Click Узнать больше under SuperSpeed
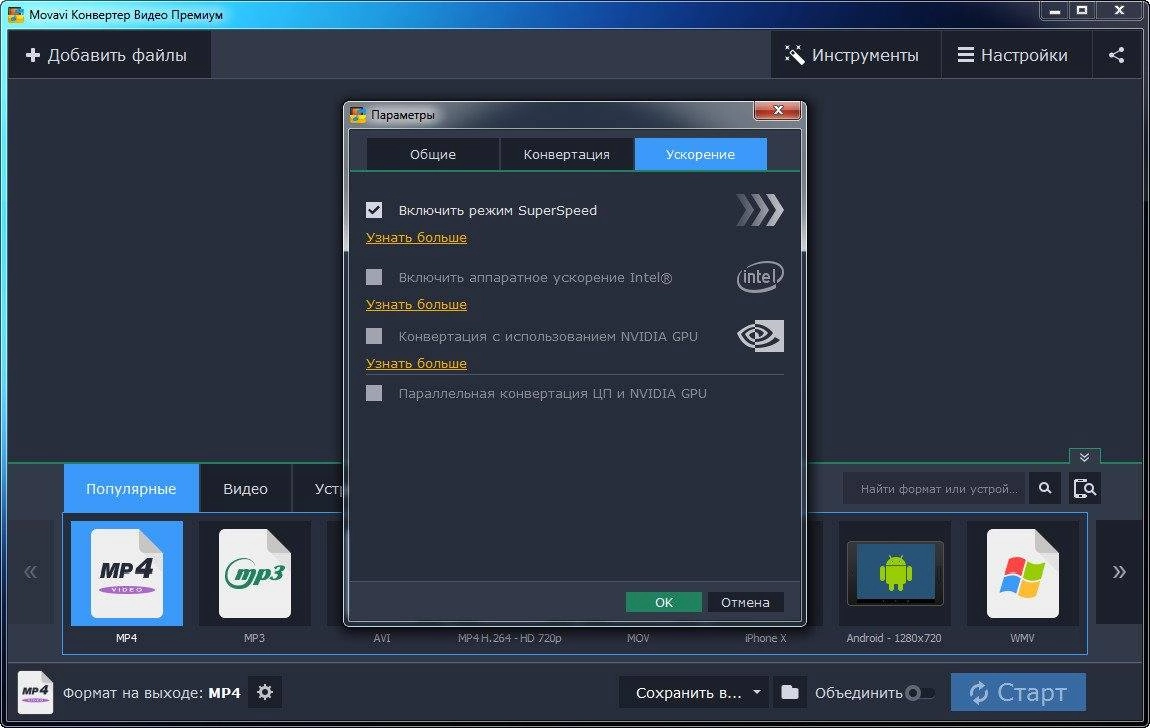This screenshot has height=728, width=1150. tap(417, 238)
